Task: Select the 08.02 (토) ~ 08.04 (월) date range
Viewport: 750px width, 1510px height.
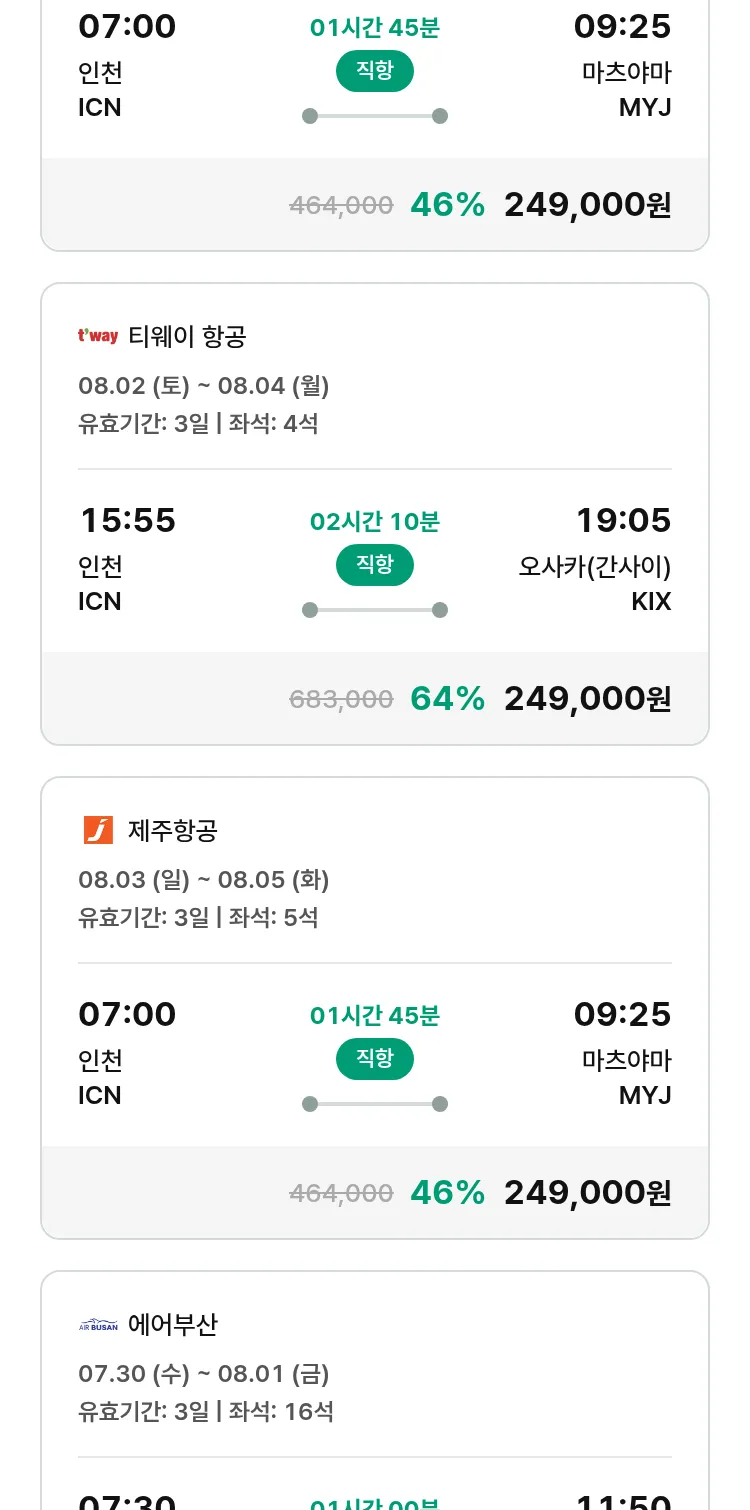Action: 204,386
